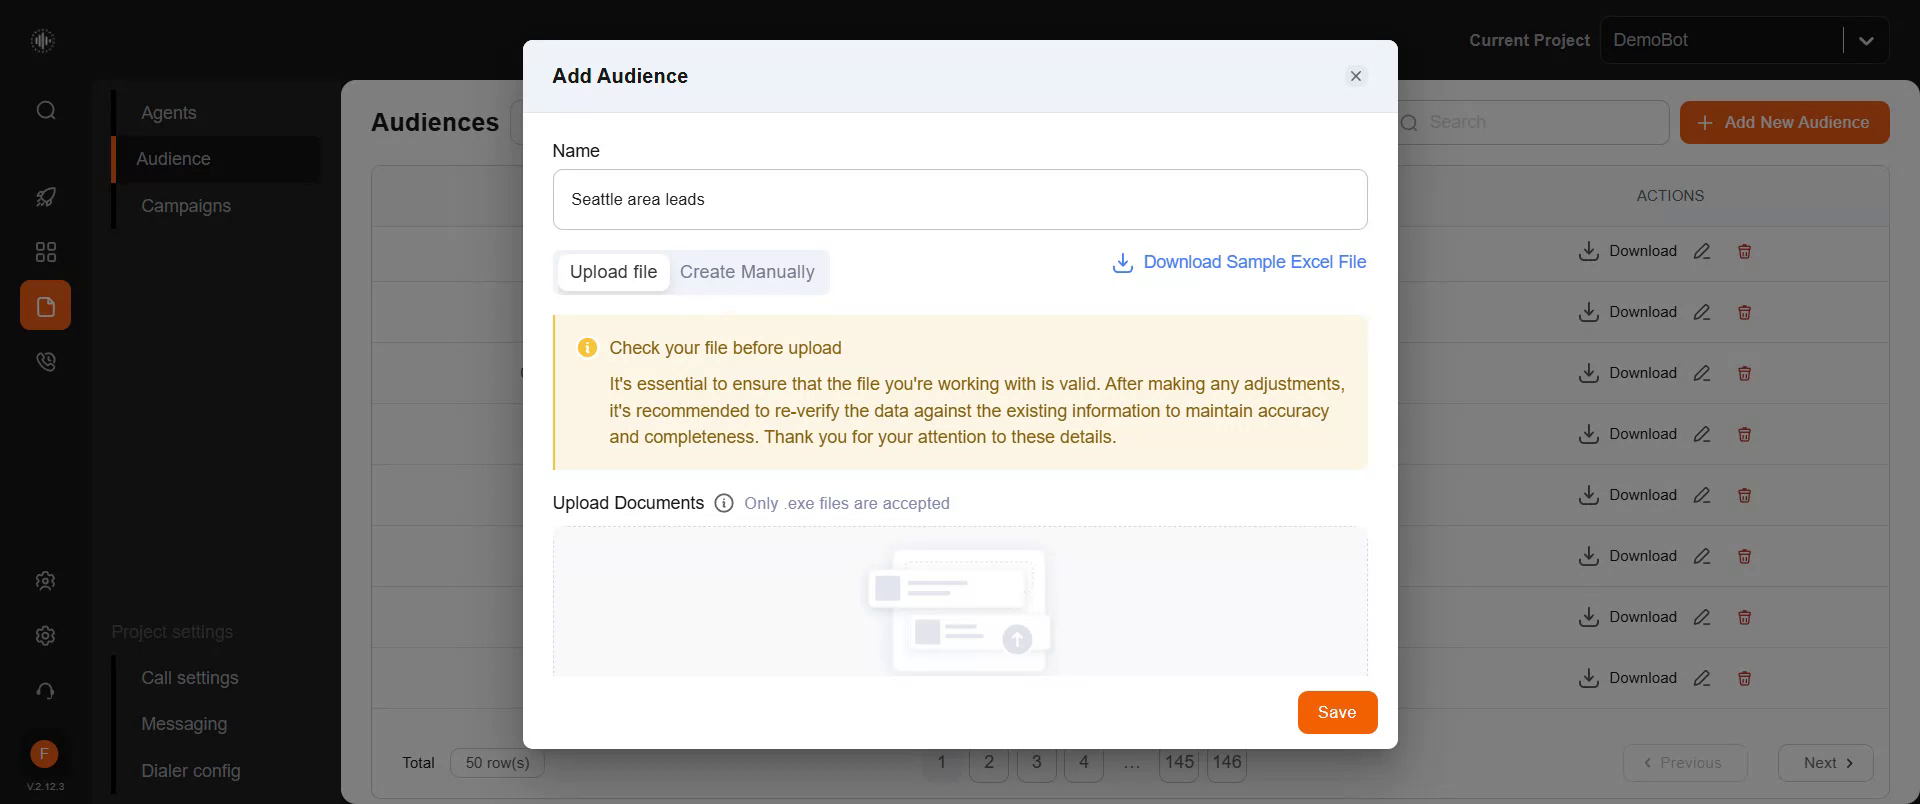Open the grid dashboard icon in the sidebar
Image resolution: width=1920 pixels, height=804 pixels.
(x=46, y=252)
